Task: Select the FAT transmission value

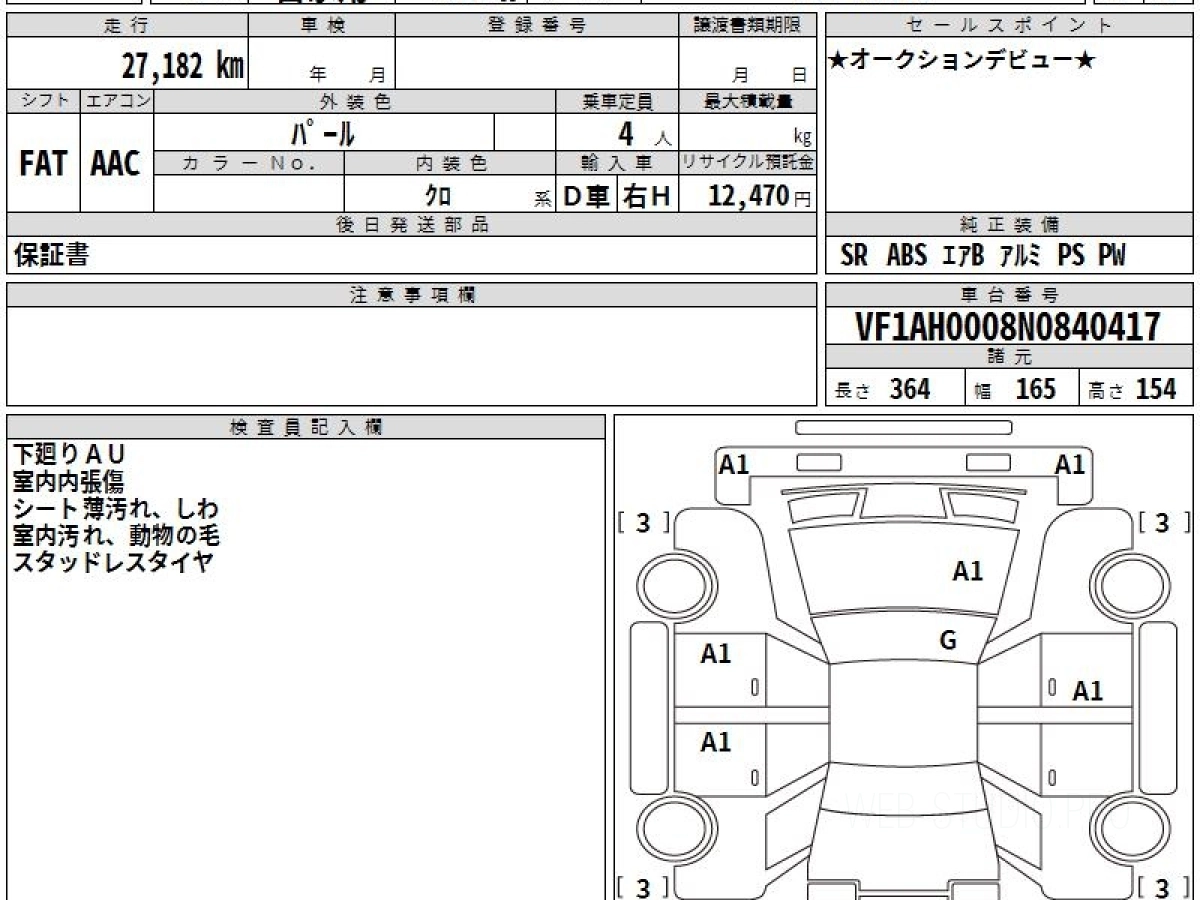Action: pos(43,164)
